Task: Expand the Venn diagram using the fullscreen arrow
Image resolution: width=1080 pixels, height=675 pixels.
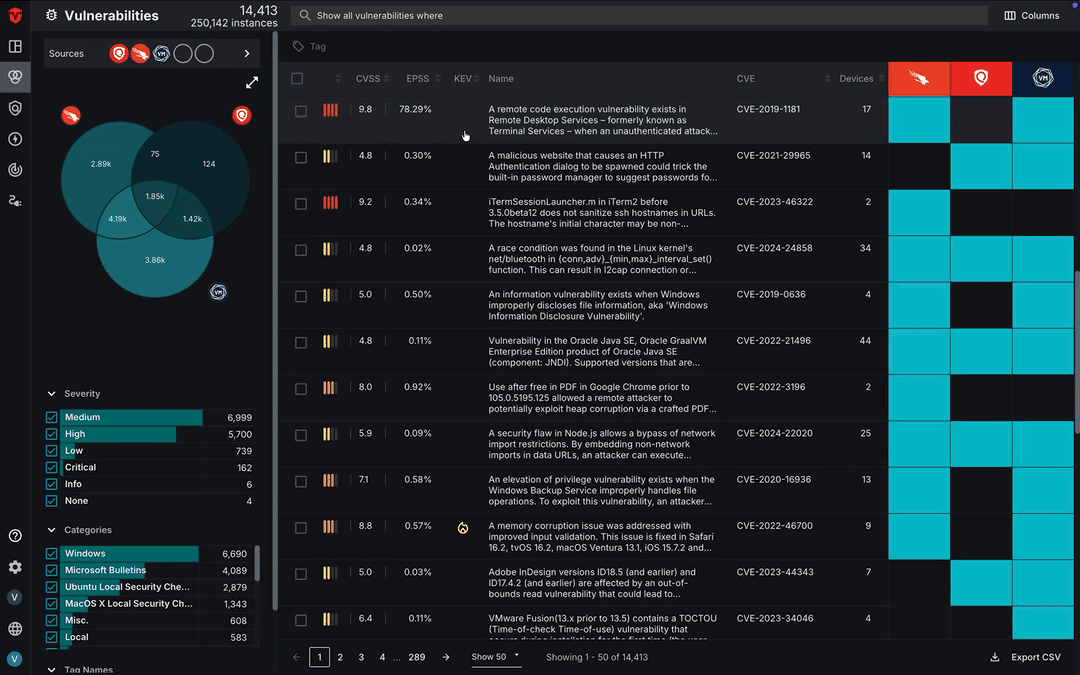Action: point(252,82)
